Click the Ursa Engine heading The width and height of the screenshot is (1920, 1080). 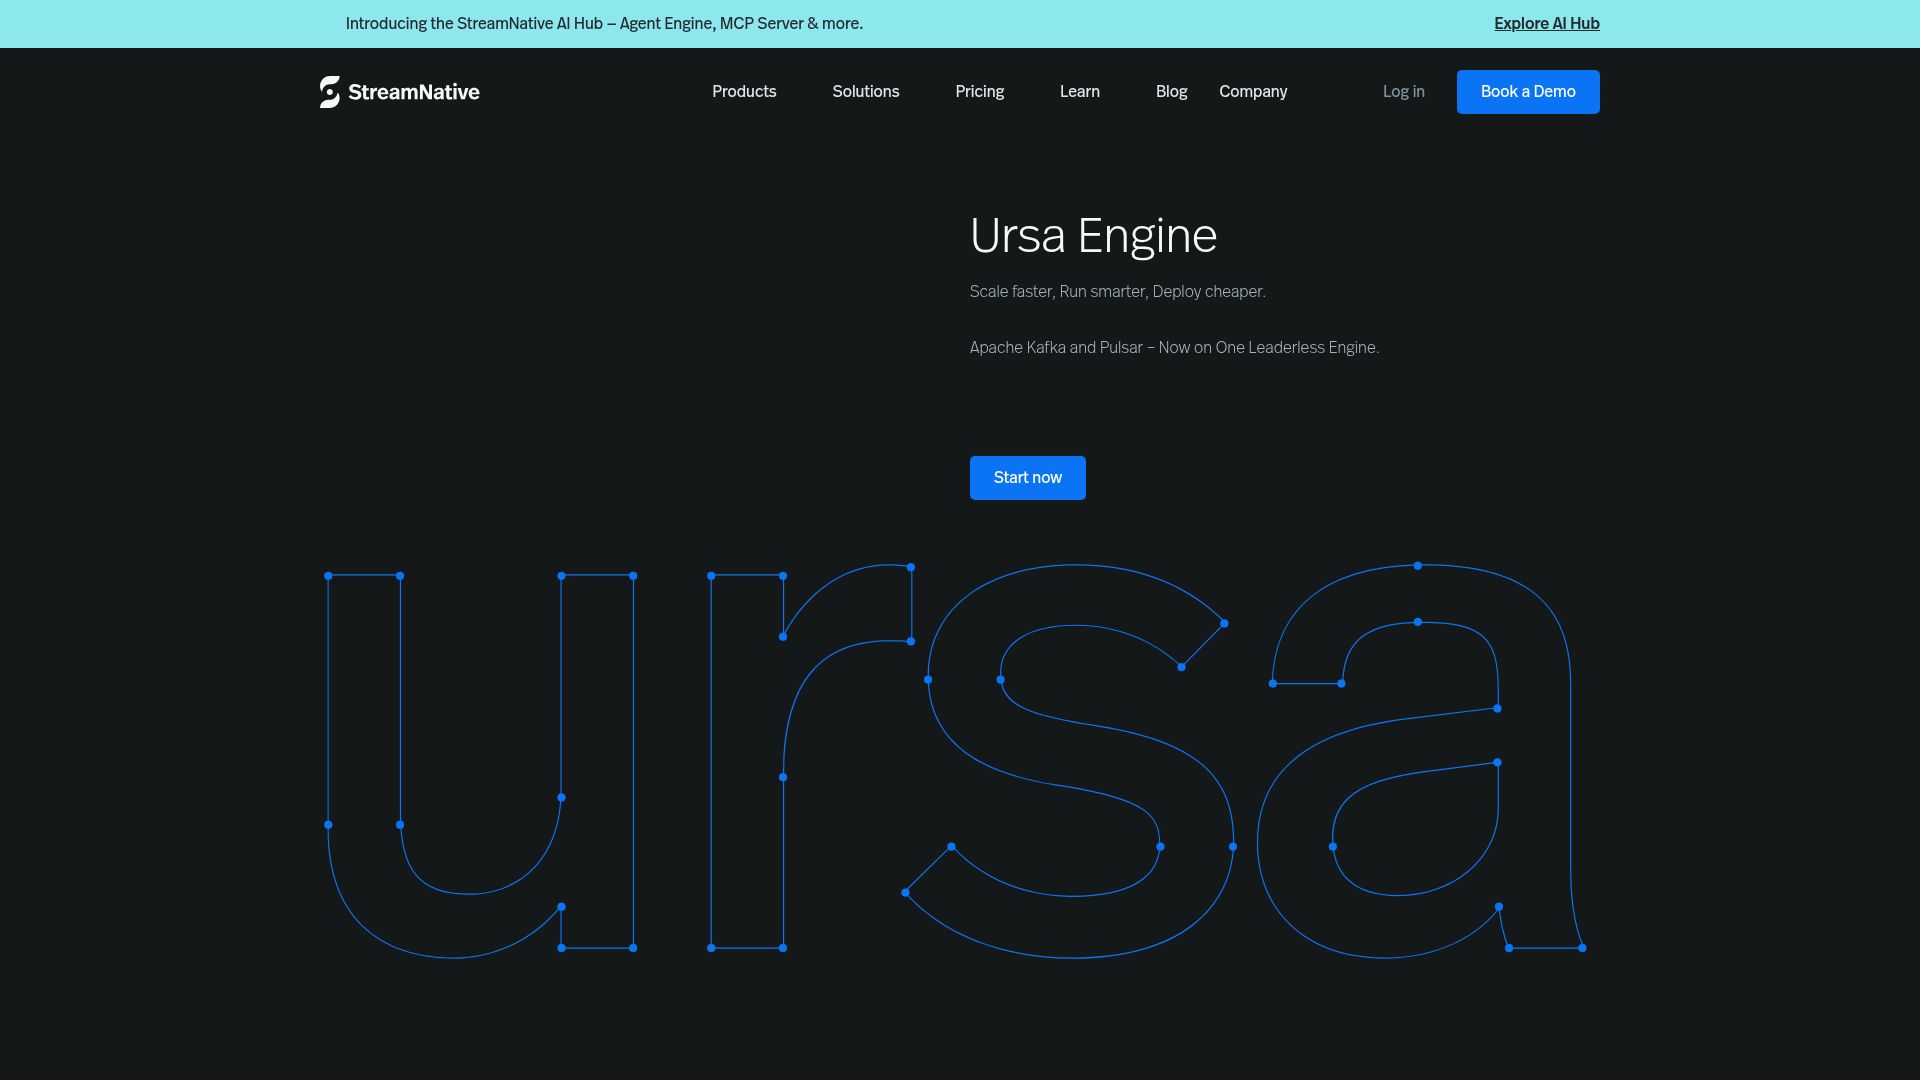tap(1094, 236)
